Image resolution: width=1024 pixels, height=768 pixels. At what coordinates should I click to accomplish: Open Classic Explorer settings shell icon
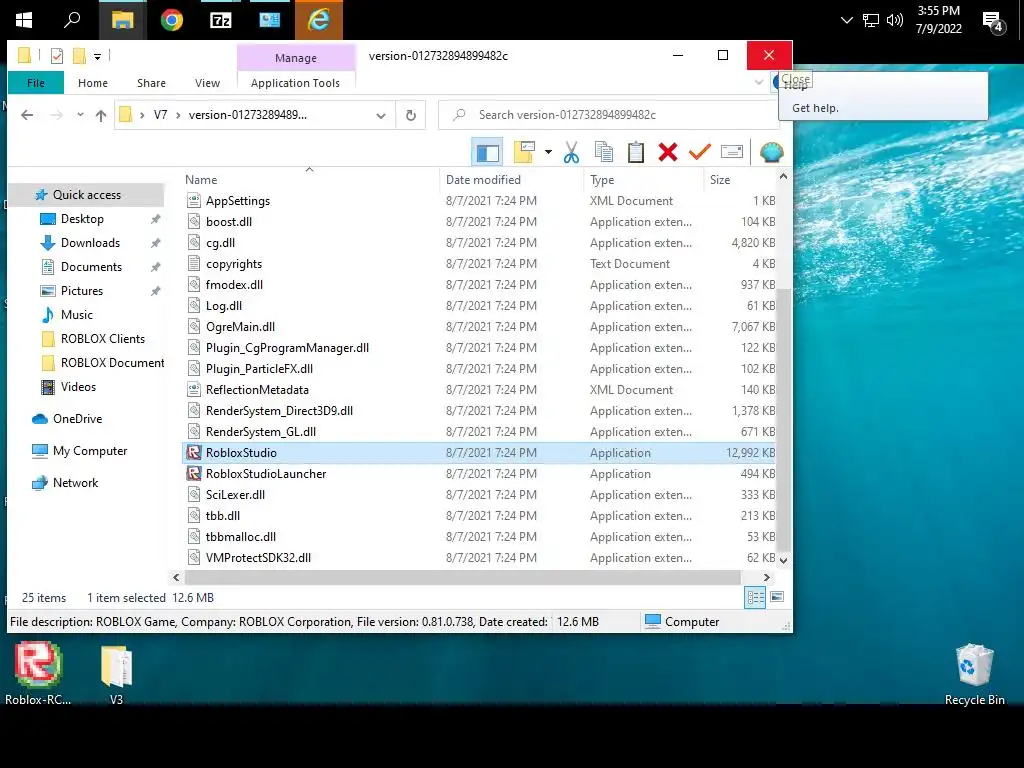(771, 152)
